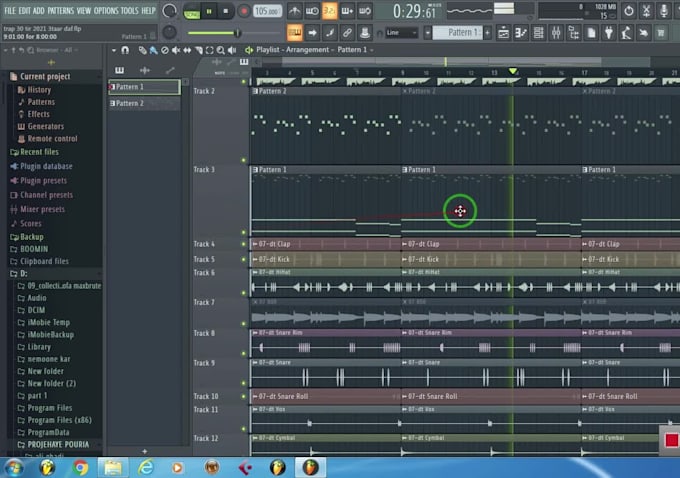
Task: Mute Track 4 via green dot
Action: click(243, 244)
